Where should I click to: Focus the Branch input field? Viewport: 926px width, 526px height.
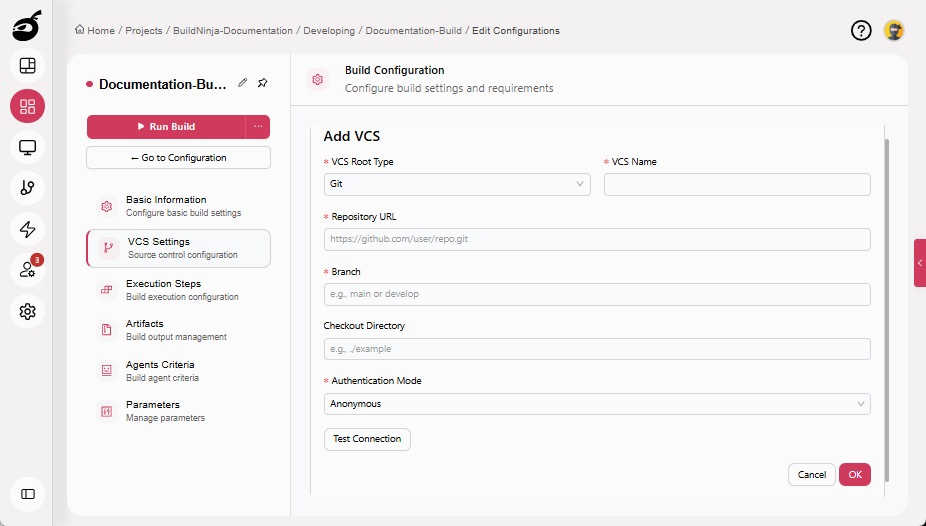click(597, 294)
